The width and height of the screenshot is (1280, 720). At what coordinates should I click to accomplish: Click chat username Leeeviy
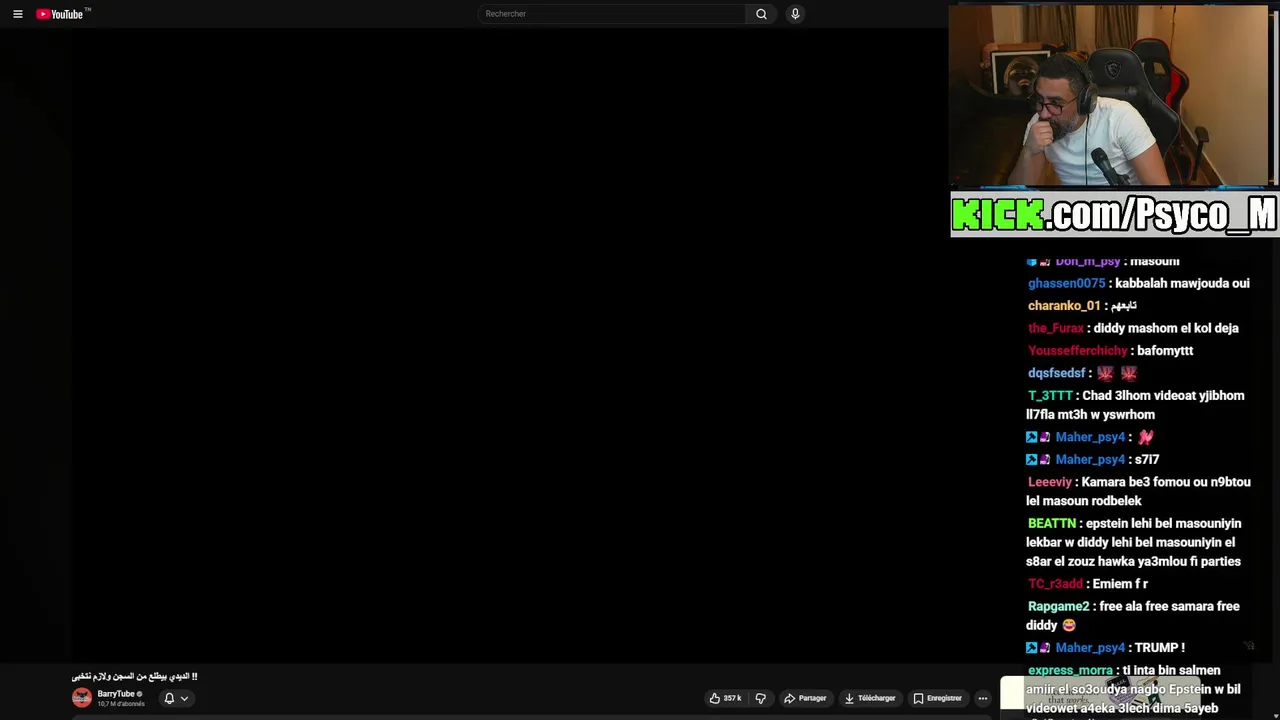(x=1049, y=482)
